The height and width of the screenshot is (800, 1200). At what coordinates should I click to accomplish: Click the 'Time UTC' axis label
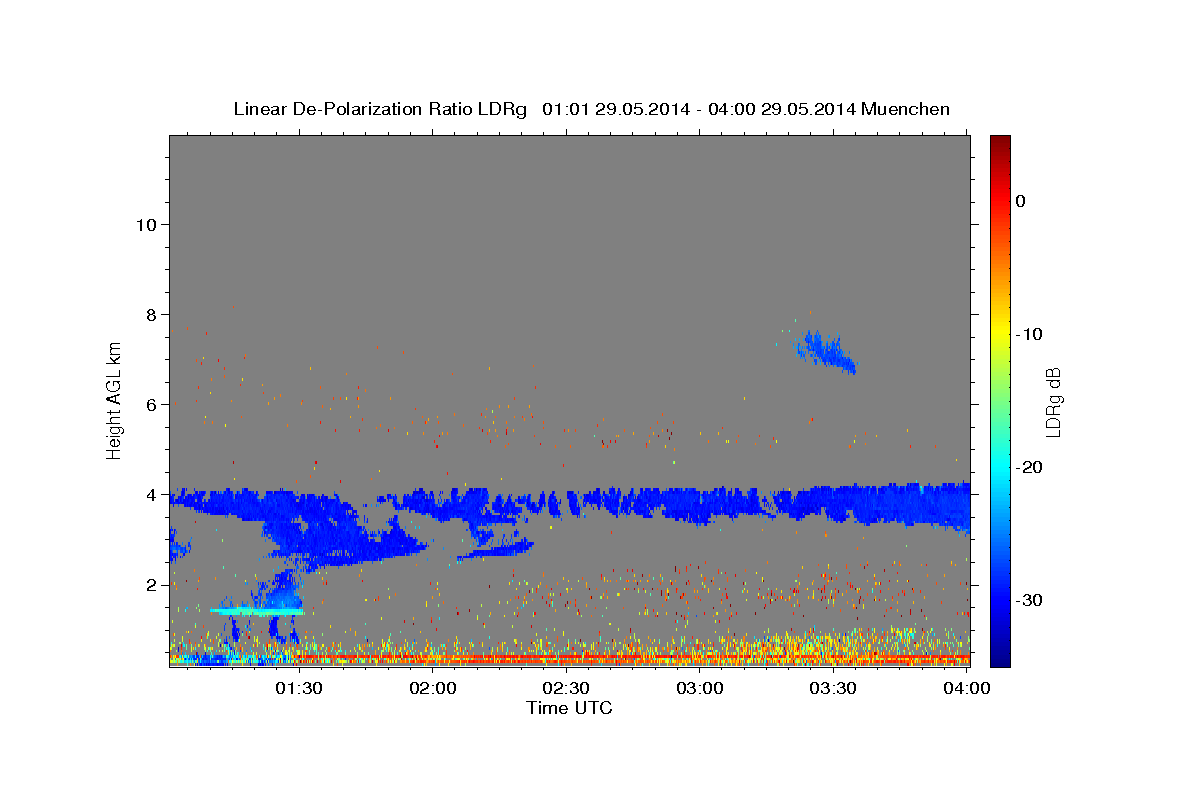pyautogui.click(x=569, y=708)
